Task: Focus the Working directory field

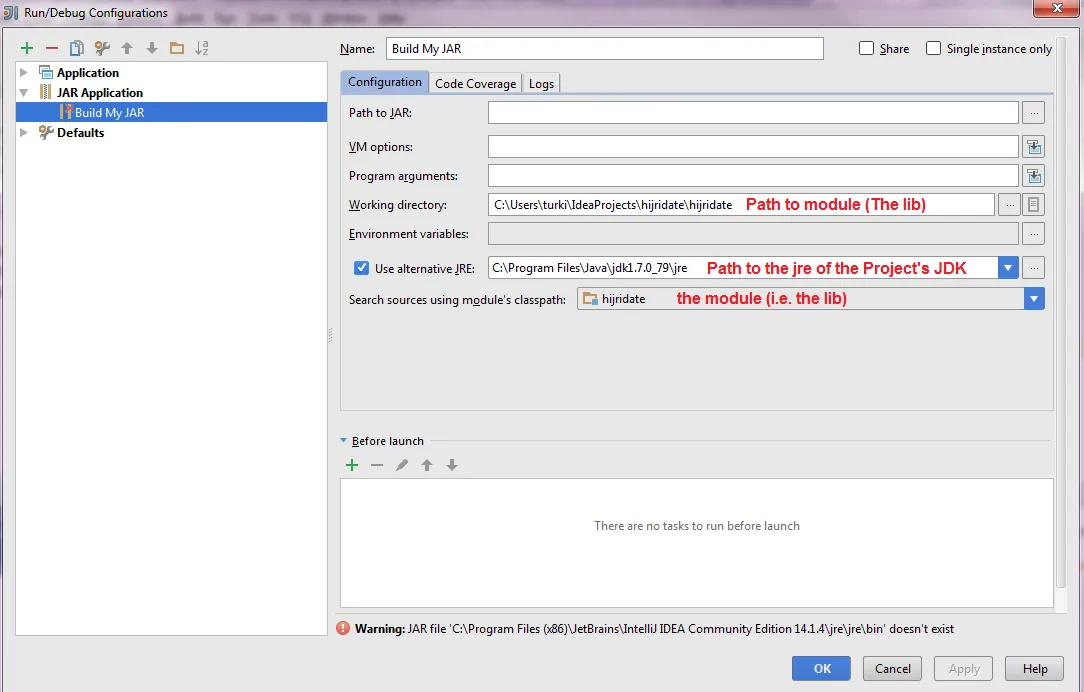Action: pos(741,205)
